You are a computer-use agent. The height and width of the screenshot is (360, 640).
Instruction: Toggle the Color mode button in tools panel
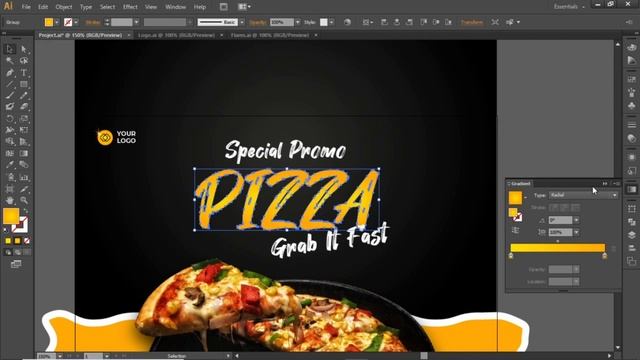point(8,241)
